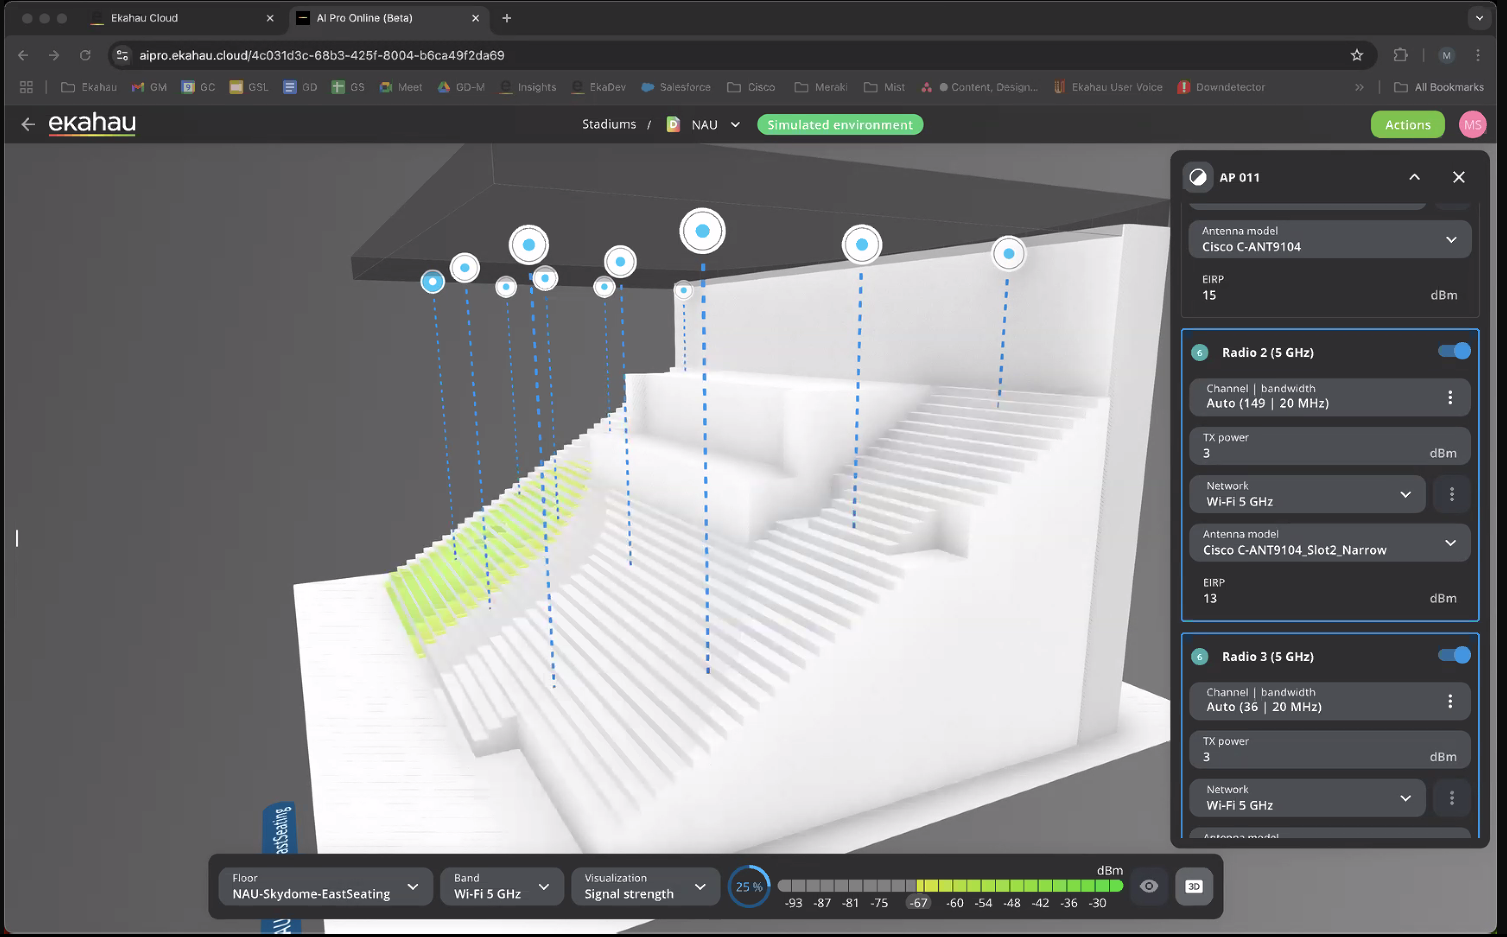This screenshot has width=1507, height=937.
Task: Bookmark this page with the star icon
Action: pyautogui.click(x=1357, y=55)
